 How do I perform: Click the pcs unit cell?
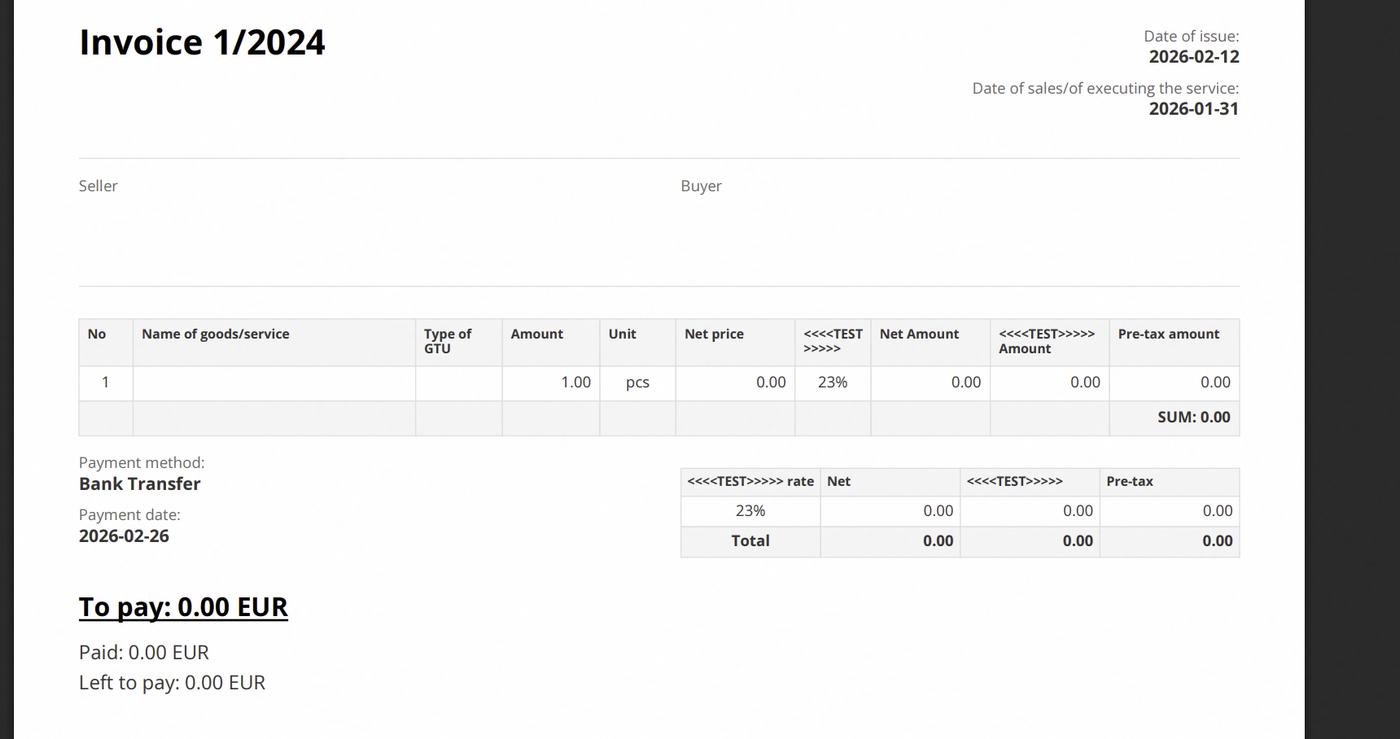[637, 382]
